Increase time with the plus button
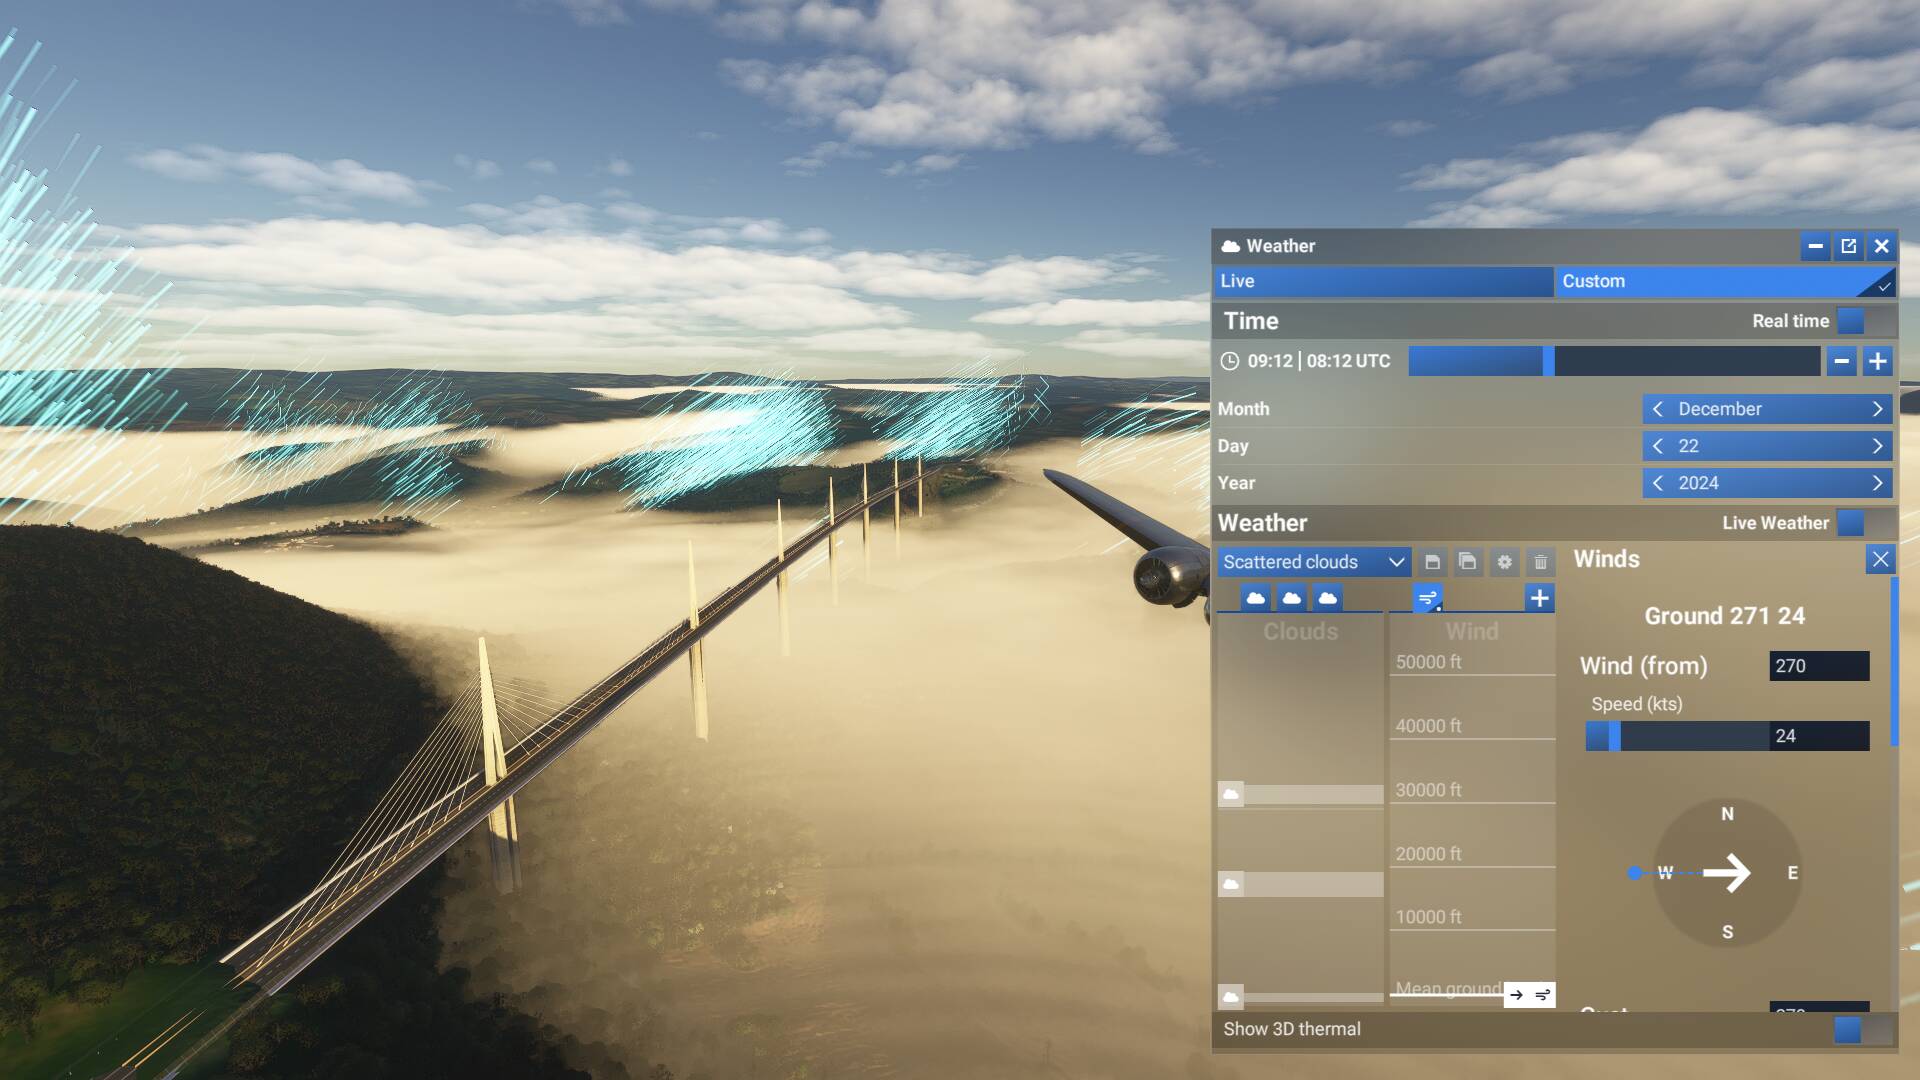Image resolution: width=1920 pixels, height=1080 pixels. tap(1877, 361)
